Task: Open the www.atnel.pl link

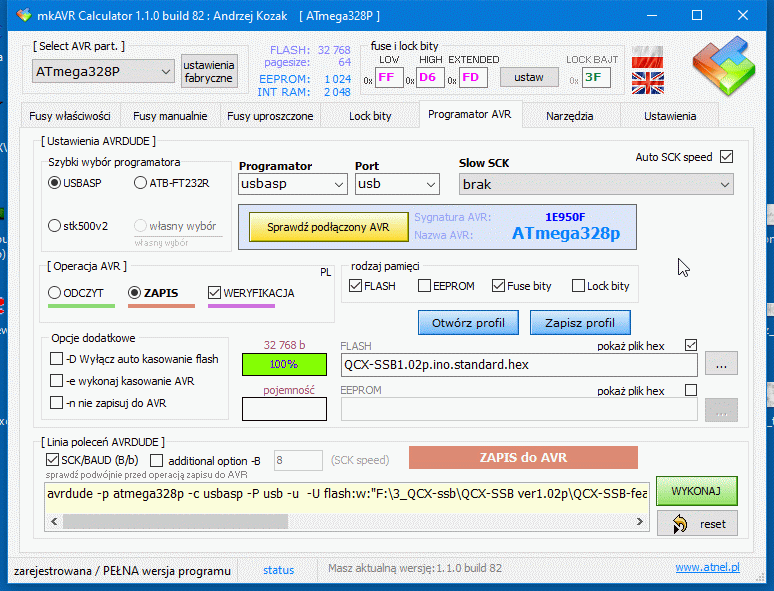Action: [x=707, y=568]
